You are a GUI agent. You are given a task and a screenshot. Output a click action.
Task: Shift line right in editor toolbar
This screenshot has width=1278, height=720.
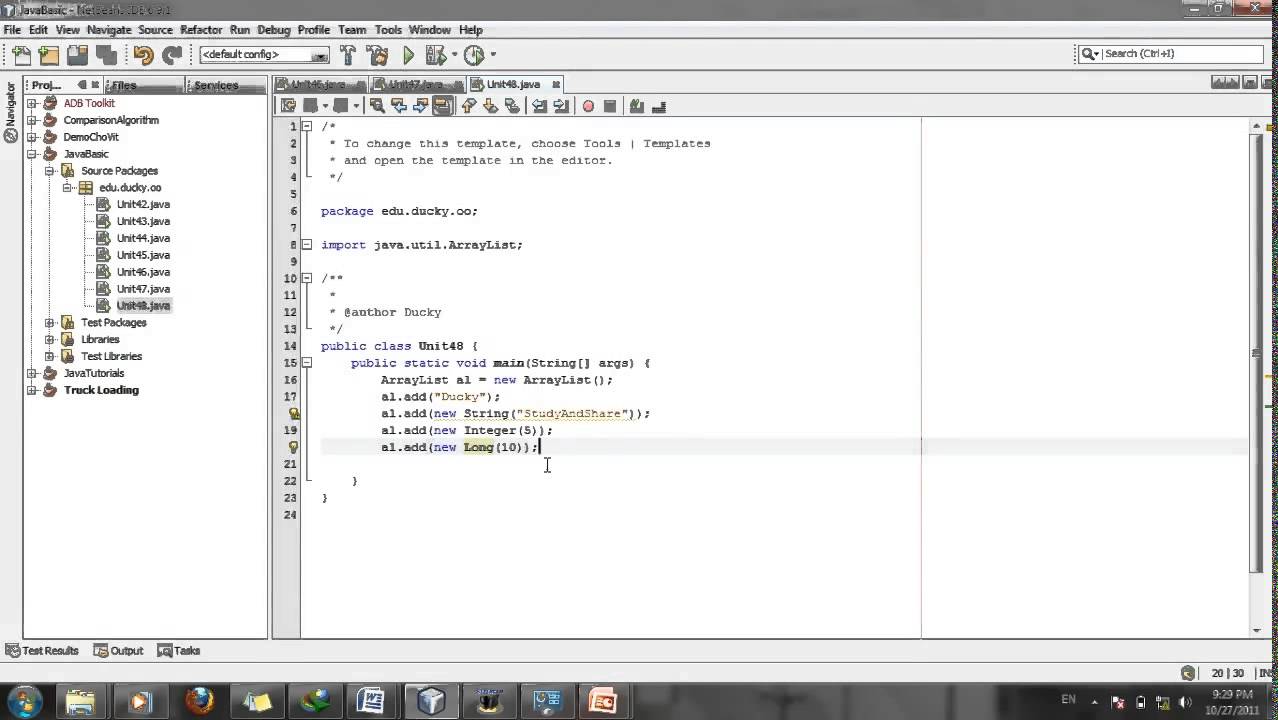point(561,106)
